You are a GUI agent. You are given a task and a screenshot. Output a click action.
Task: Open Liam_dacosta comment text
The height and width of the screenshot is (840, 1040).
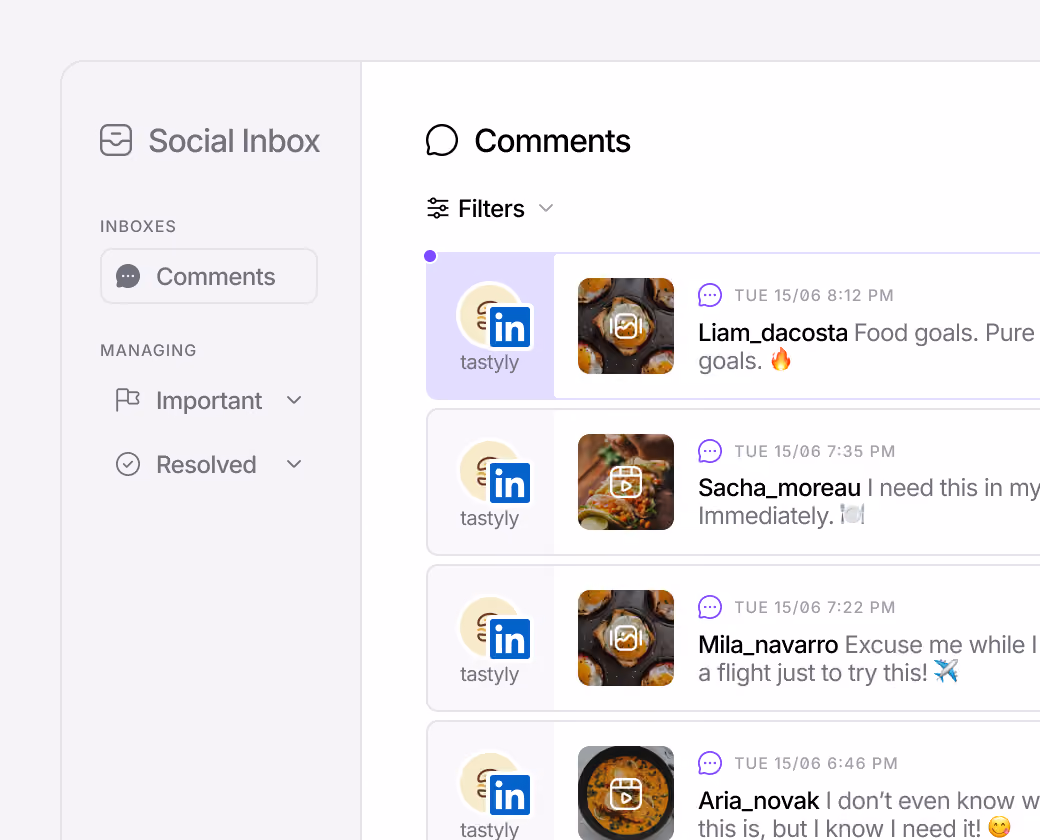click(x=868, y=346)
